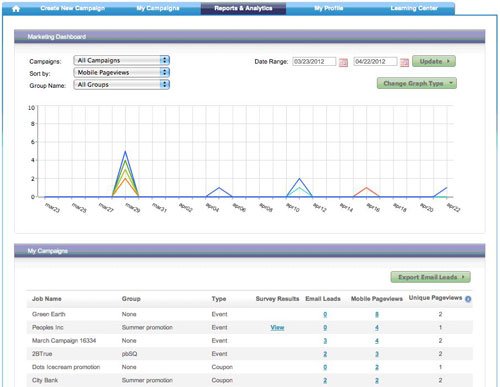Open the Sort by Mobile Pageviews dropdown
The image size is (500, 387).
[x=122, y=72]
